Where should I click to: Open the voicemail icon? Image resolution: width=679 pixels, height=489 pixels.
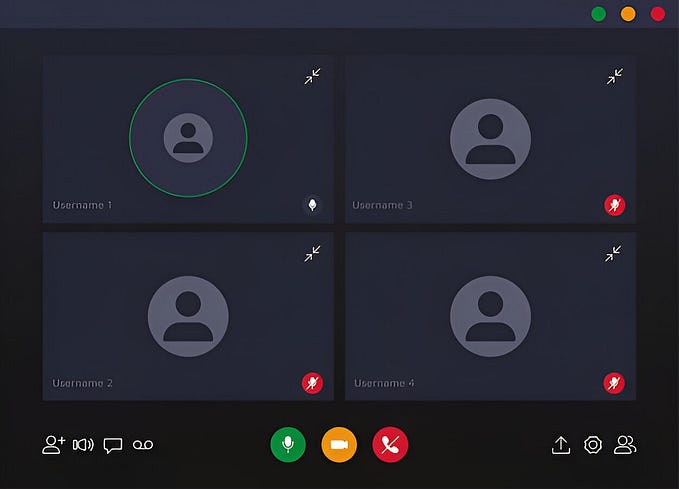pos(143,445)
